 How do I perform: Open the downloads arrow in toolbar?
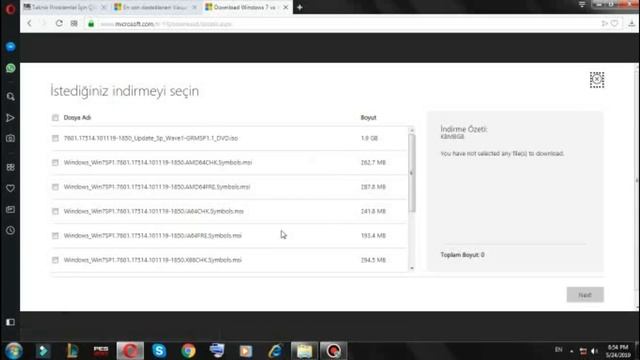(631, 23)
